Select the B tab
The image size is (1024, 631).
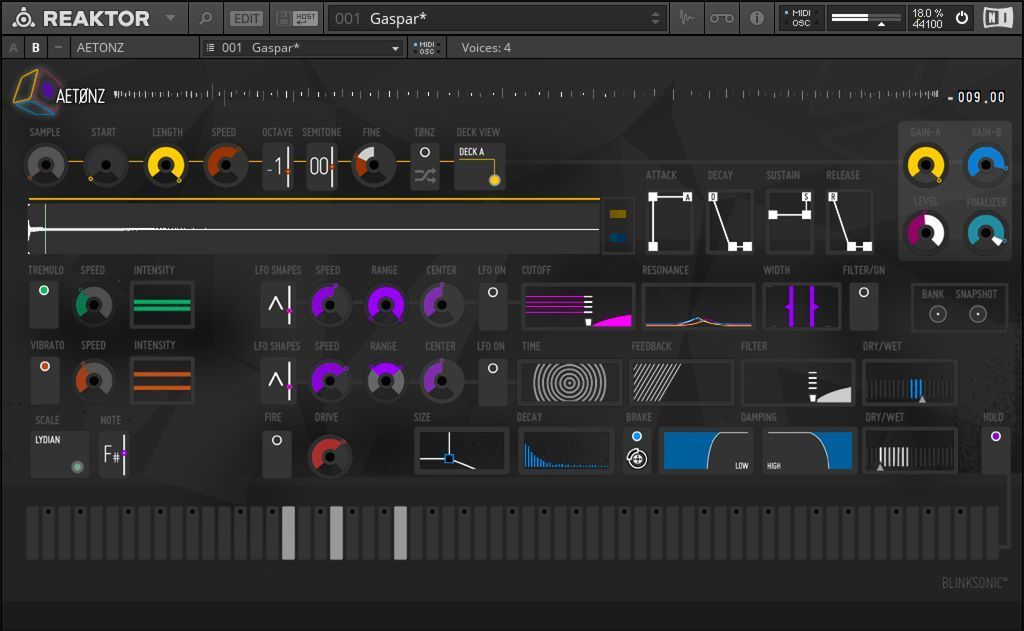[36, 47]
